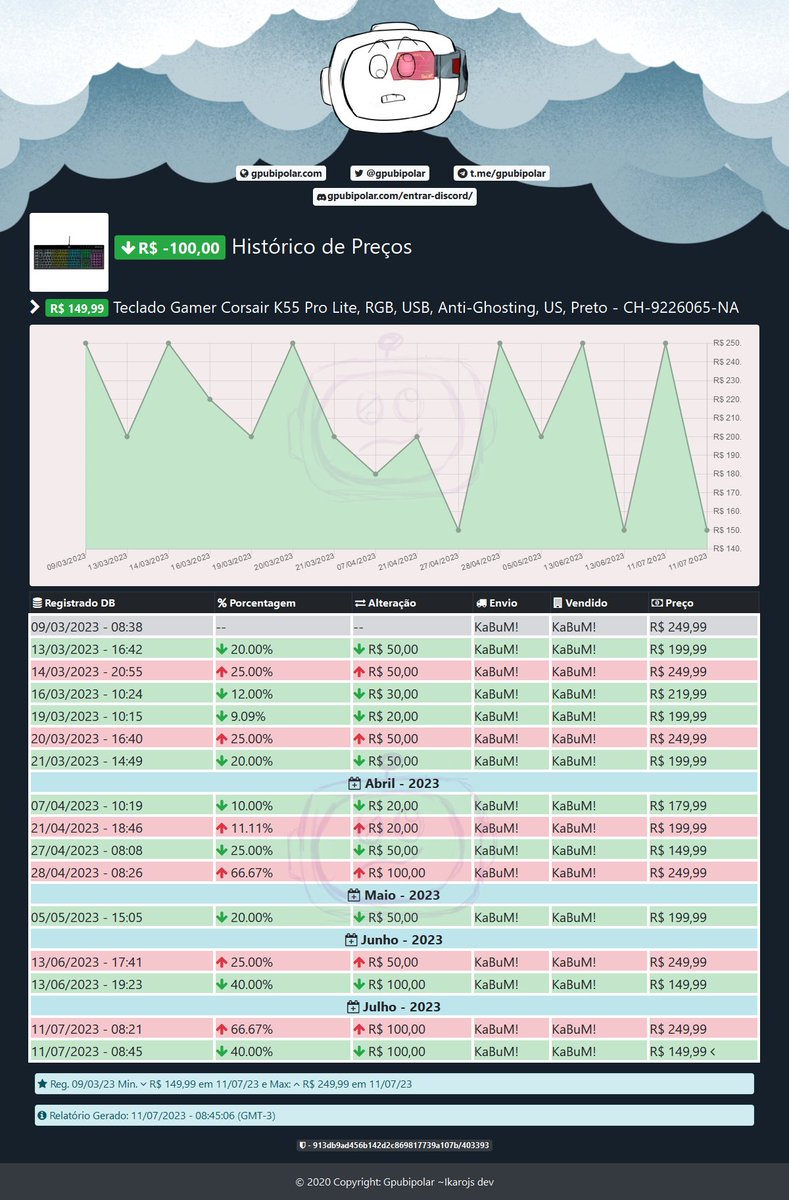Image resolution: width=789 pixels, height=1200 pixels.
Task: Click the calendar icon beside Junho - 2023
Action: point(351,940)
